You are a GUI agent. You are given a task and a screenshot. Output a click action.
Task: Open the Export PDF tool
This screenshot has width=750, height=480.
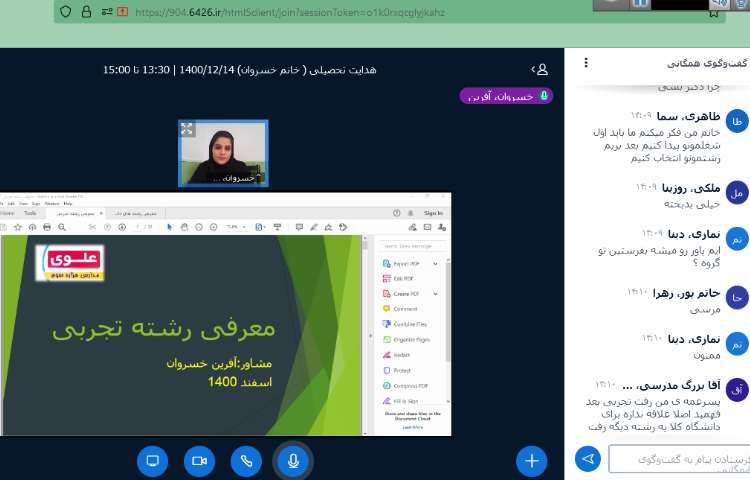tap(401, 263)
